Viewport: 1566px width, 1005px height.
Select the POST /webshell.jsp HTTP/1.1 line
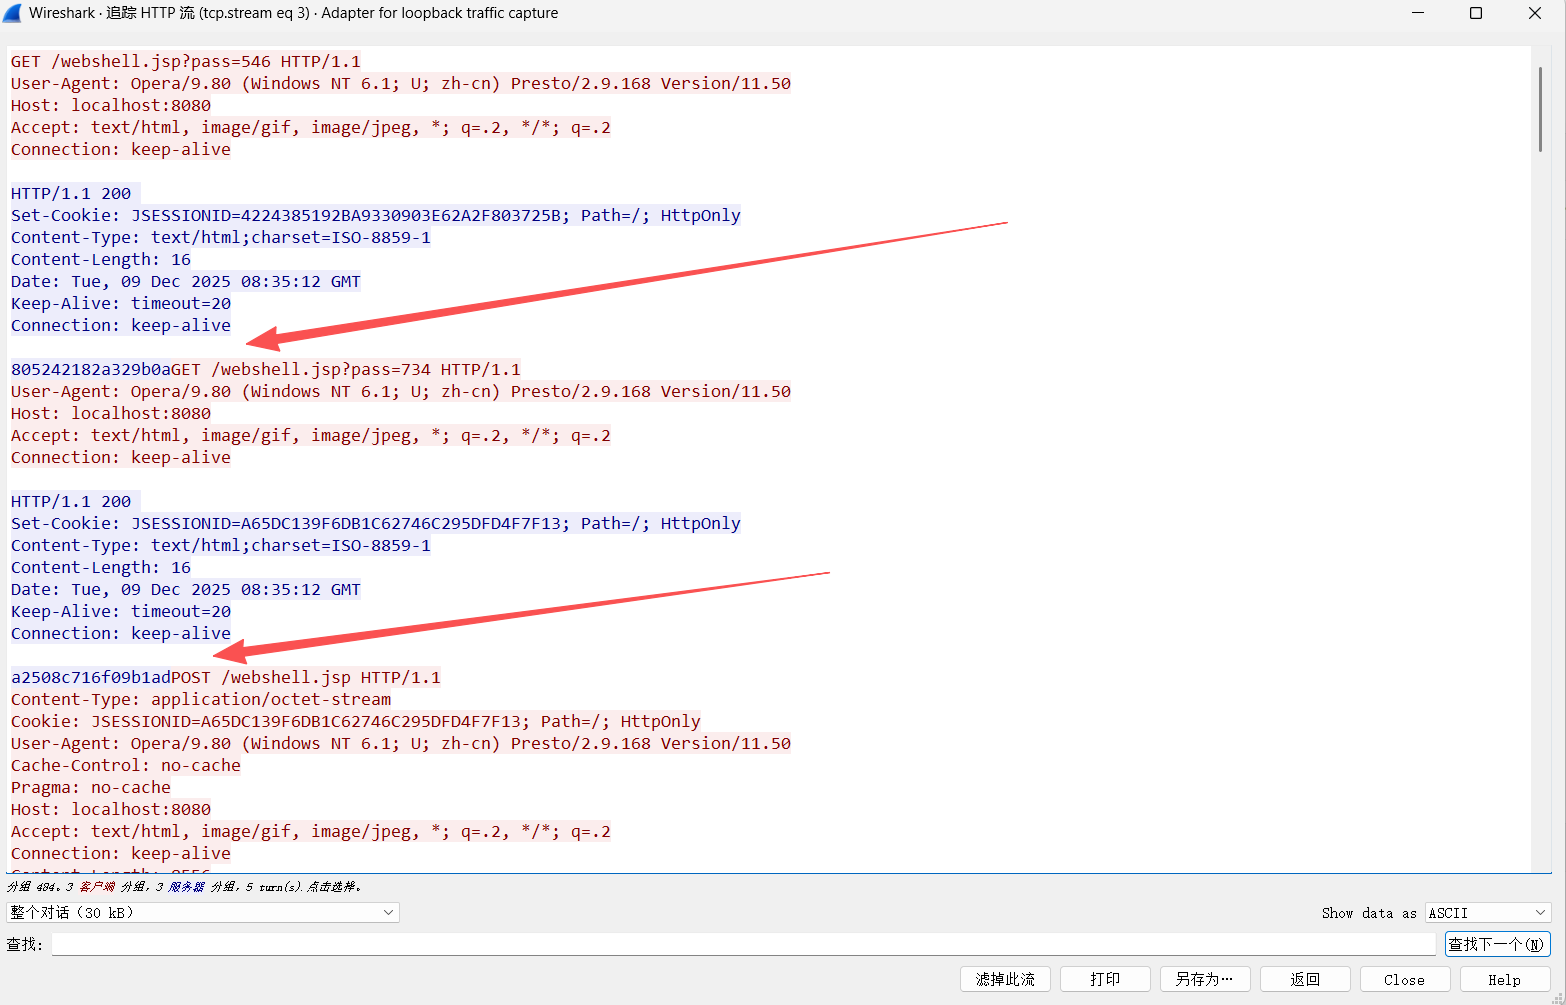[x=305, y=677]
